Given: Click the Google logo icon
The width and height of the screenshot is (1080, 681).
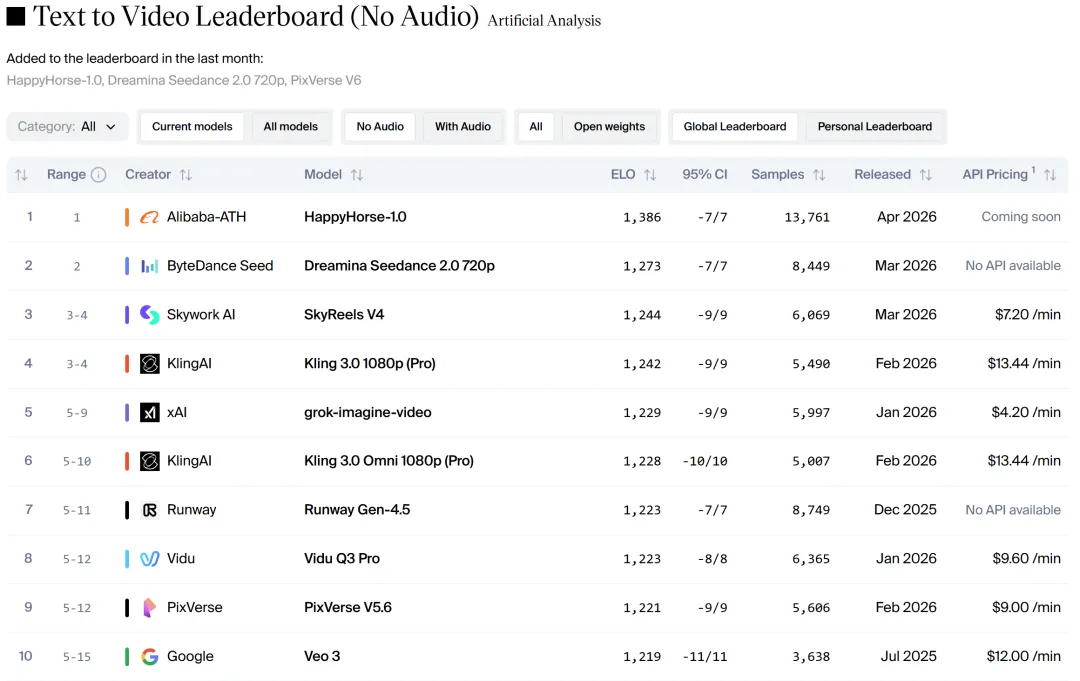Looking at the screenshot, I should 149,656.
